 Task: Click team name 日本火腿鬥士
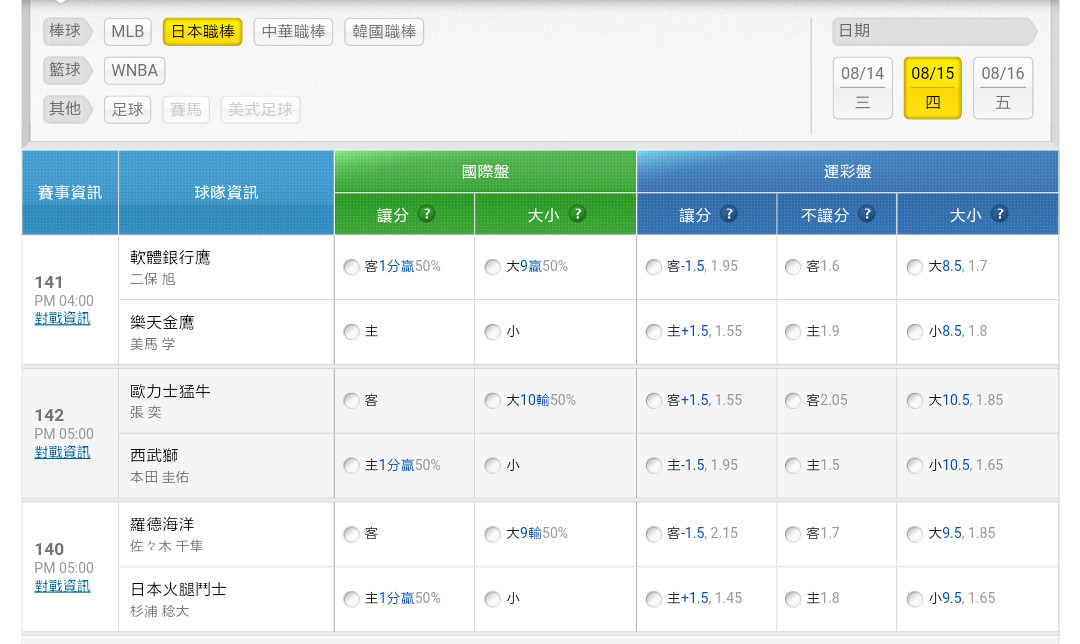(178, 590)
